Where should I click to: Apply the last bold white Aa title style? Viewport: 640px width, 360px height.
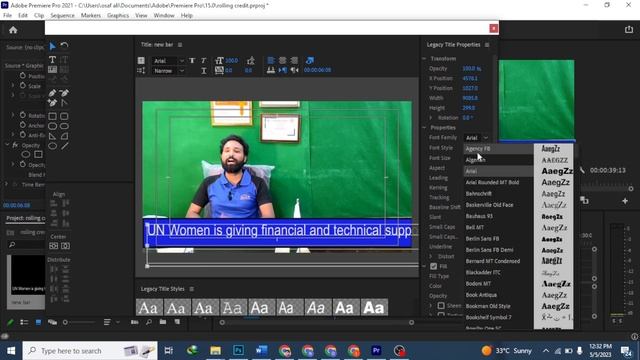pyautogui.click(x=374, y=308)
